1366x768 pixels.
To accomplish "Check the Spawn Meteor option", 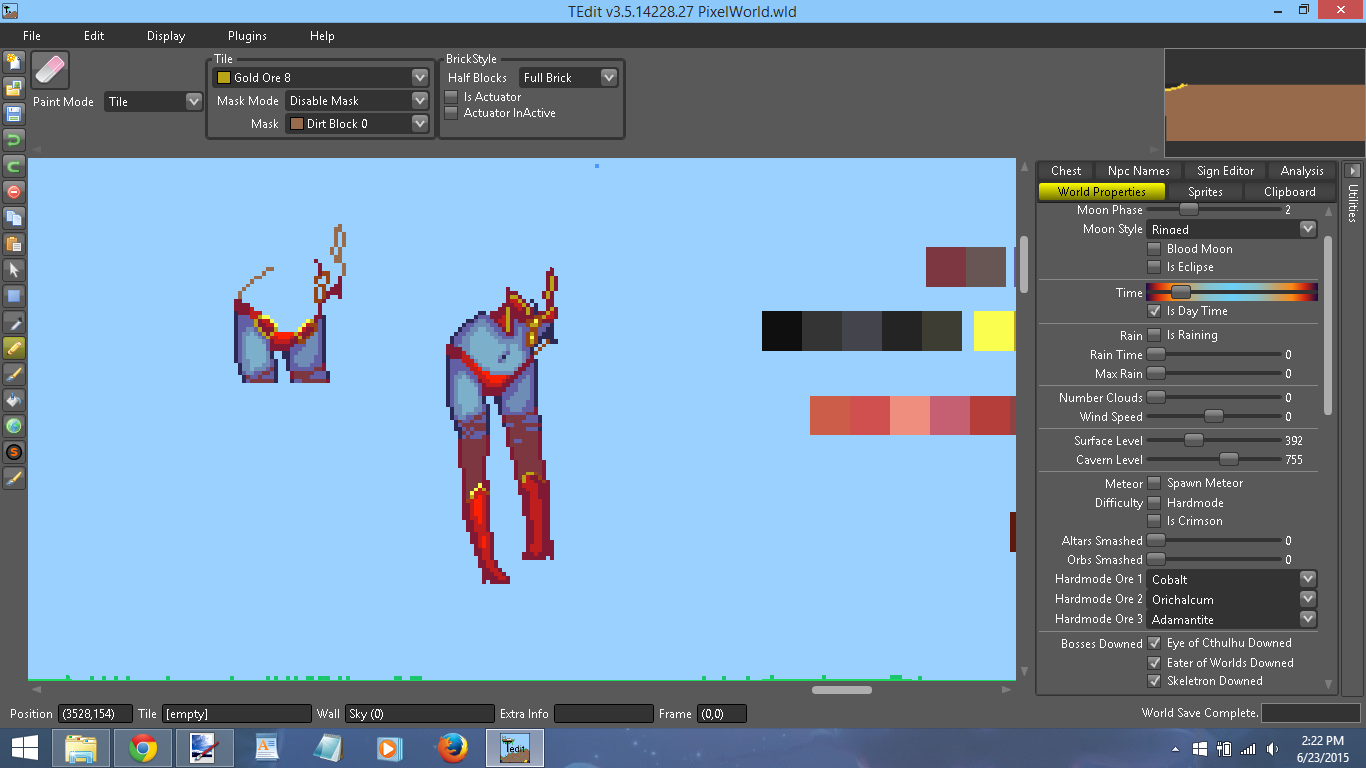I will tap(1154, 483).
